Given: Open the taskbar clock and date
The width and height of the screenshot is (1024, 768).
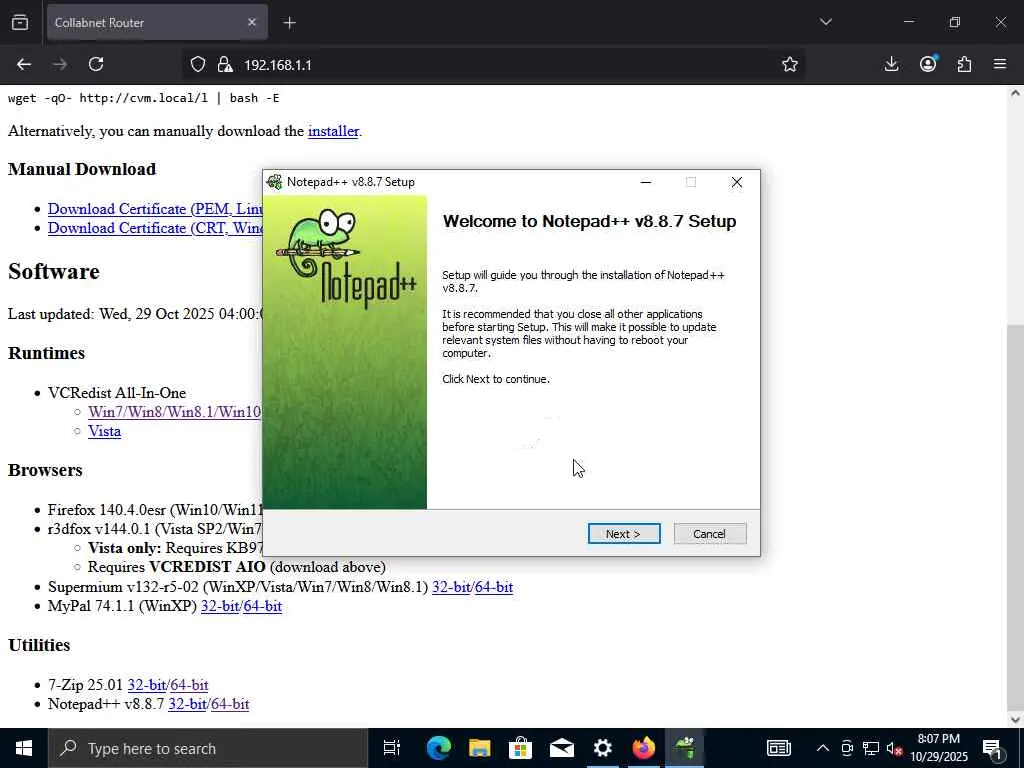Looking at the screenshot, I should point(939,748).
